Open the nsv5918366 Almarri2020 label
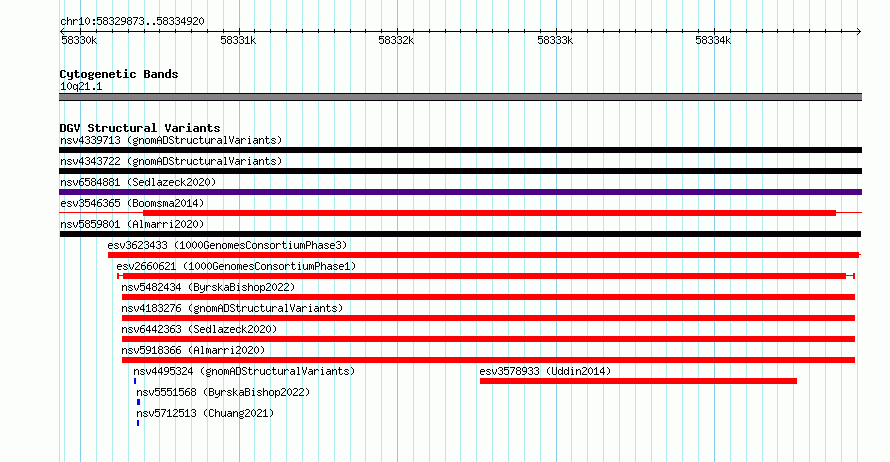890x462 pixels. point(193,350)
